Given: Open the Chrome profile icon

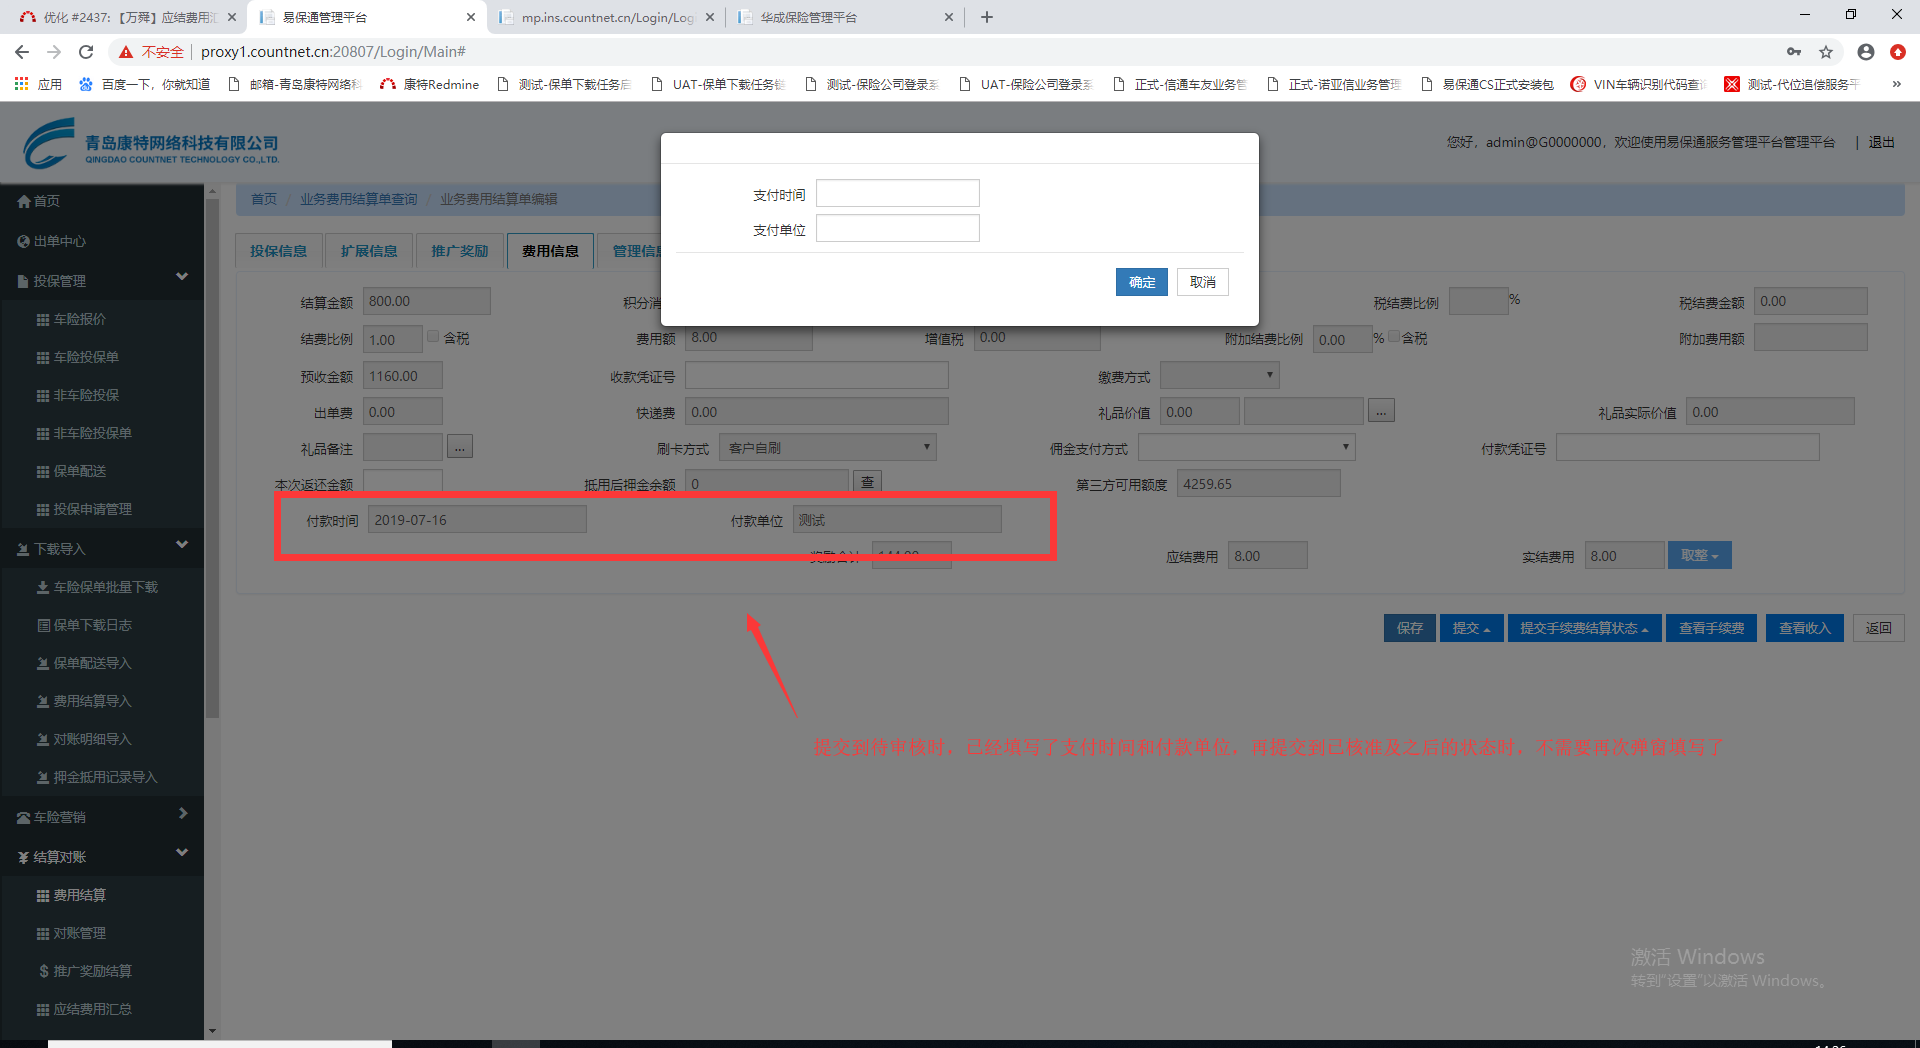Looking at the screenshot, I should point(1866,52).
